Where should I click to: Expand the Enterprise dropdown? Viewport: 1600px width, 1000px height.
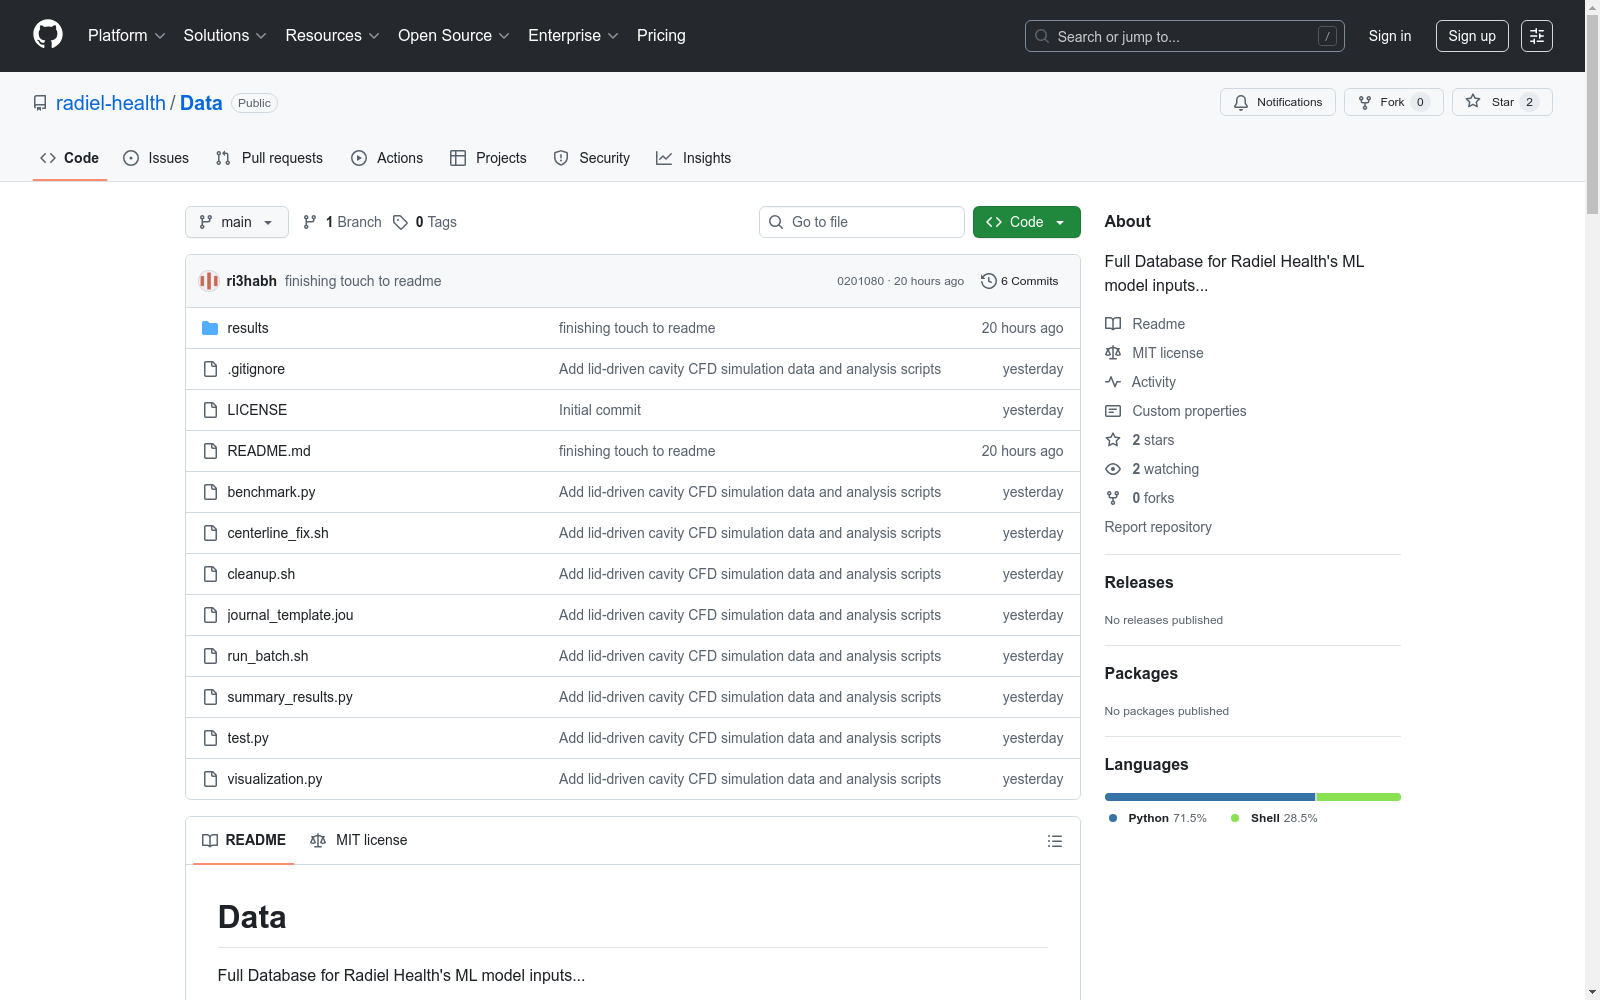tap(573, 36)
